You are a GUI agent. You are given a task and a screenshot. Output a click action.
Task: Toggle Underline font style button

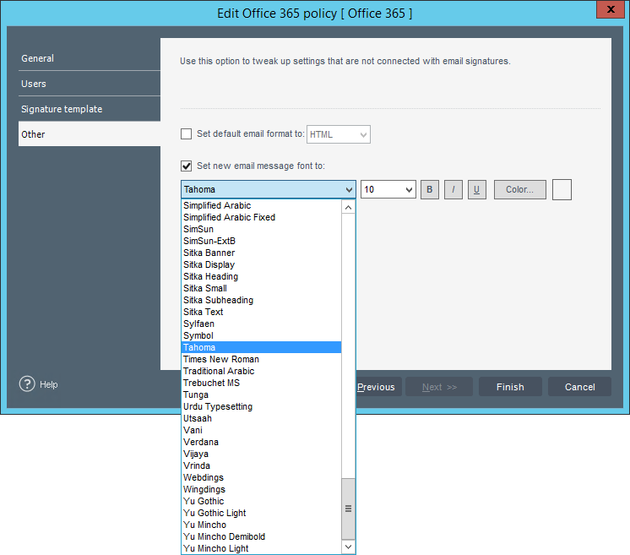[x=477, y=190]
